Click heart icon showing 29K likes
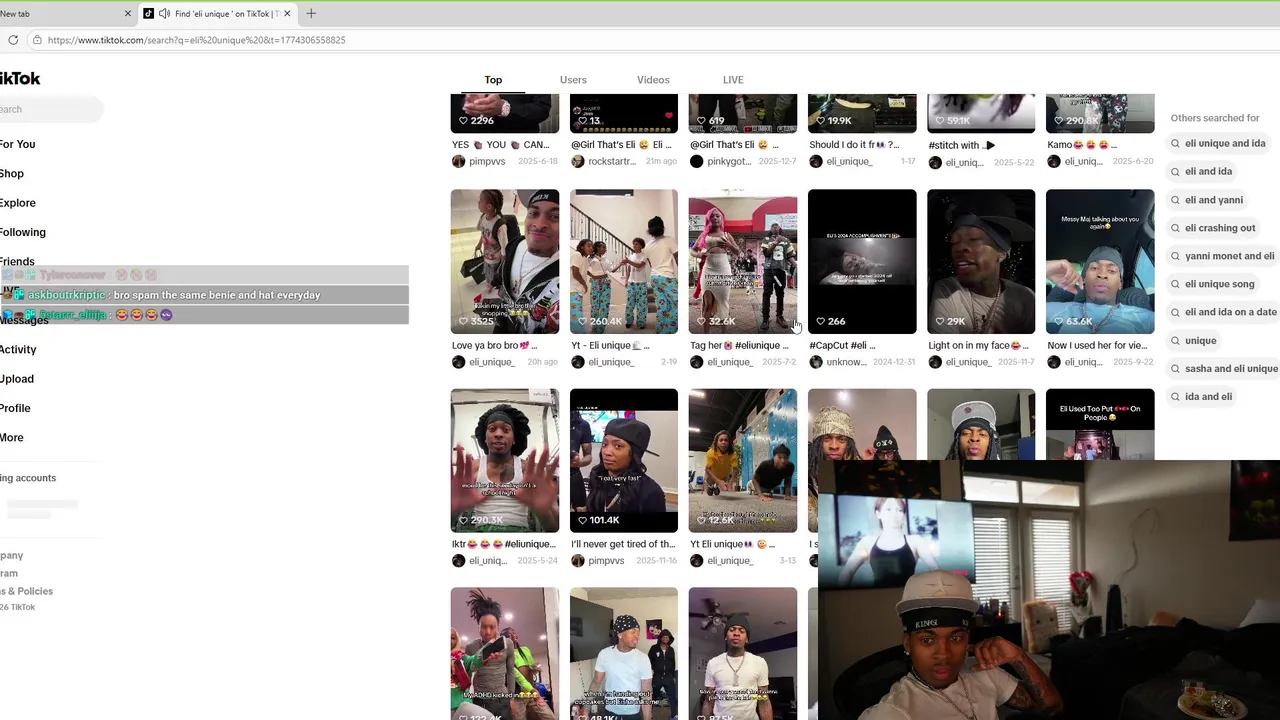This screenshot has height=720, width=1280. point(939,321)
